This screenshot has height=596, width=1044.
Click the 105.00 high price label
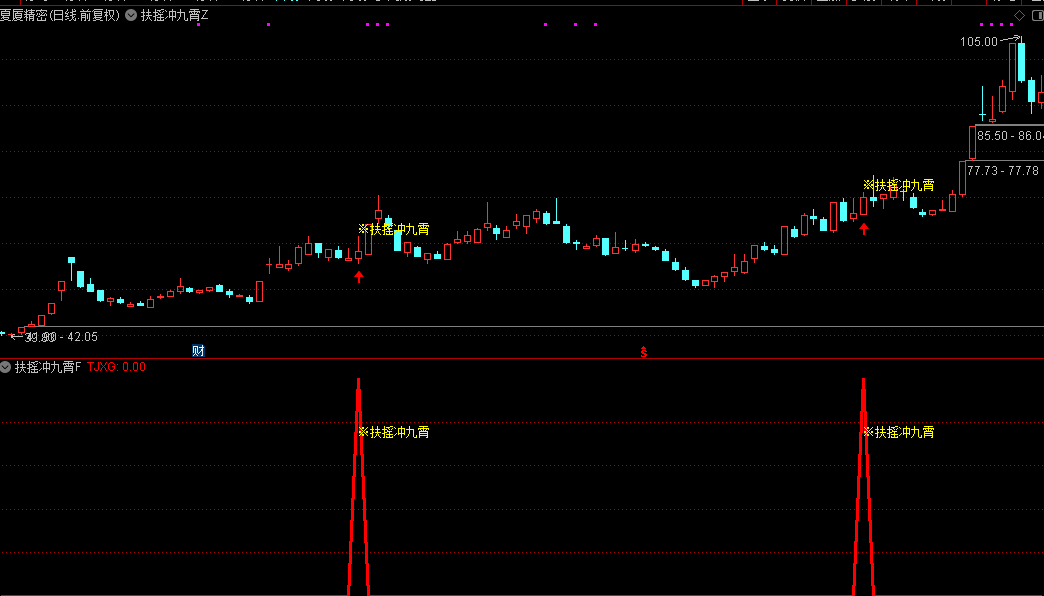pyautogui.click(x=979, y=42)
